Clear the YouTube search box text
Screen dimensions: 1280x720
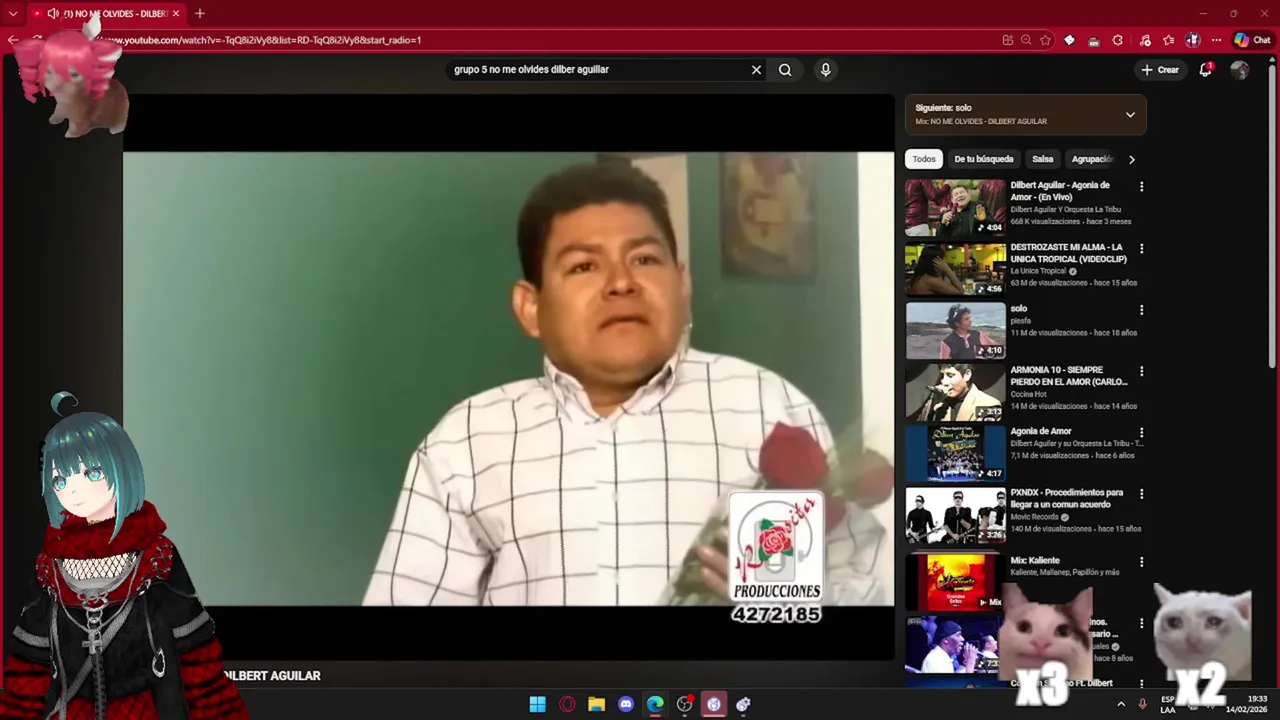(756, 70)
